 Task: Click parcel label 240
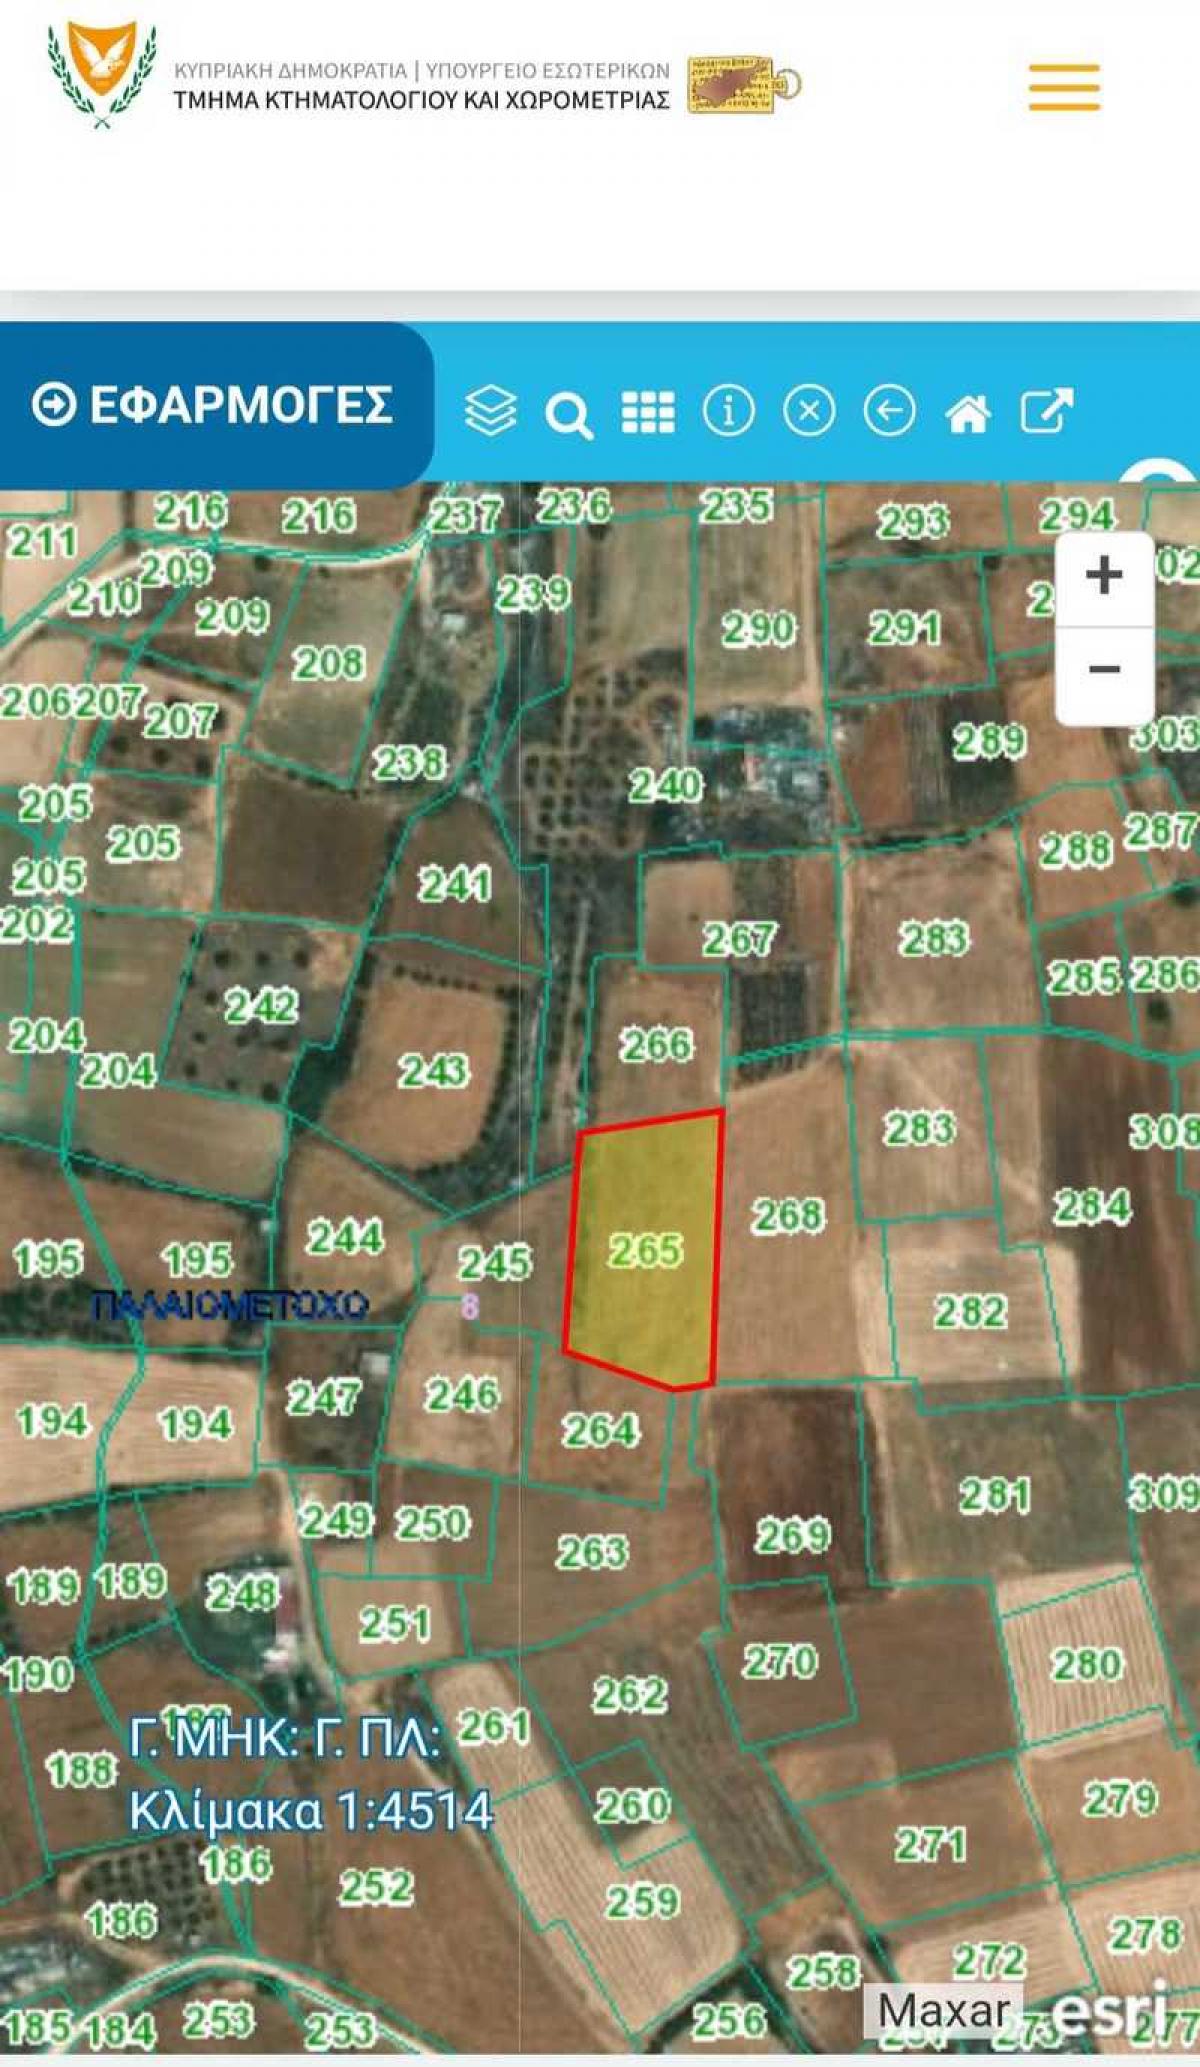665,786
